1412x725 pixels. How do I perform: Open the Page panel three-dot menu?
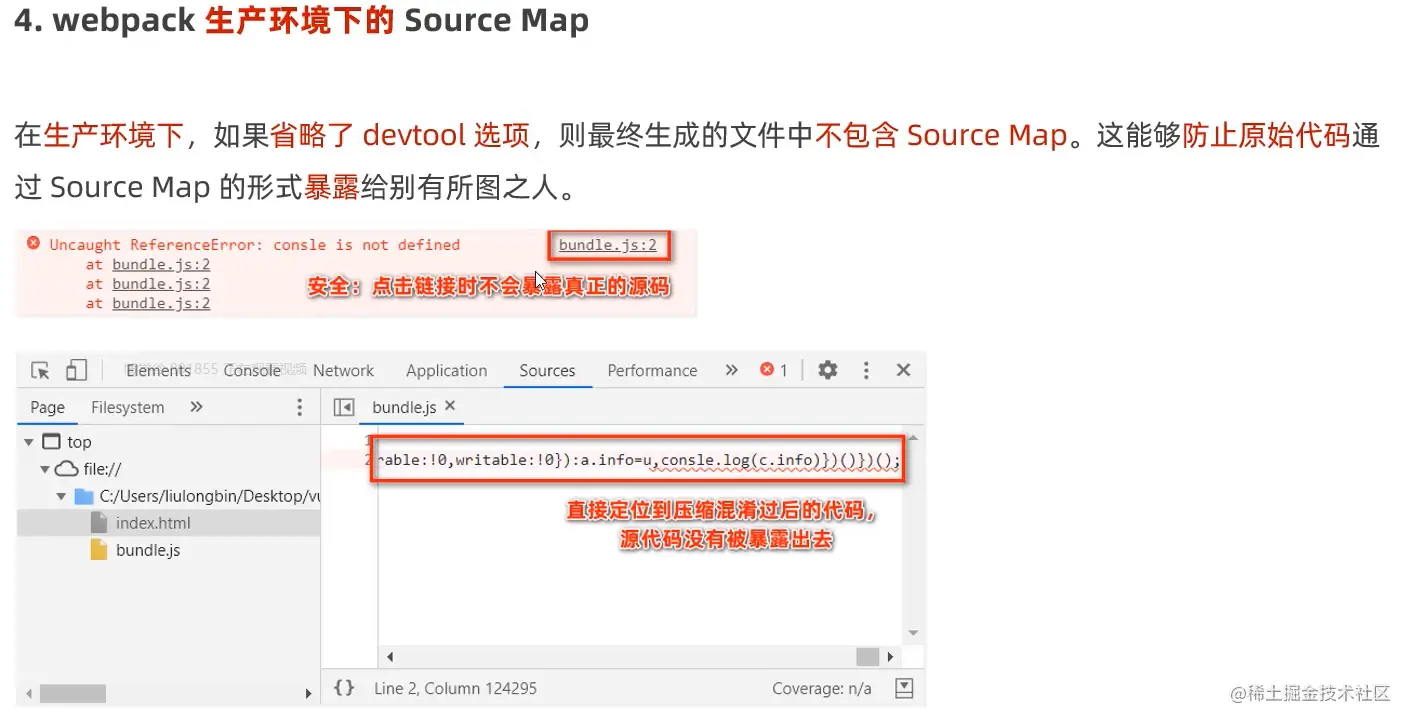pos(299,407)
